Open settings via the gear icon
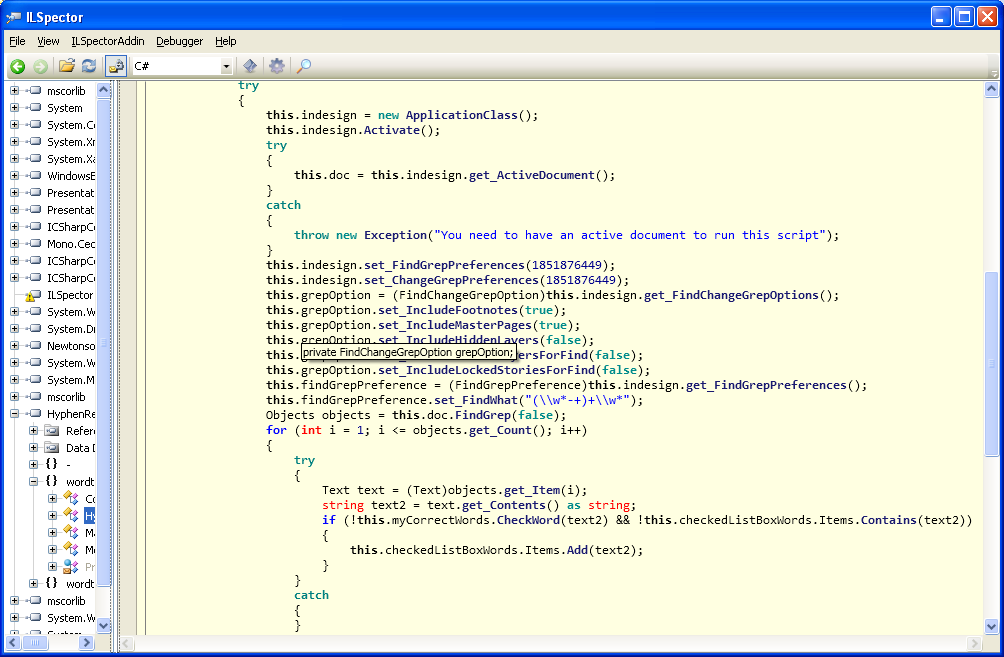Image resolution: width=1004 pixels, height=657 pixels. pos(277,66)
